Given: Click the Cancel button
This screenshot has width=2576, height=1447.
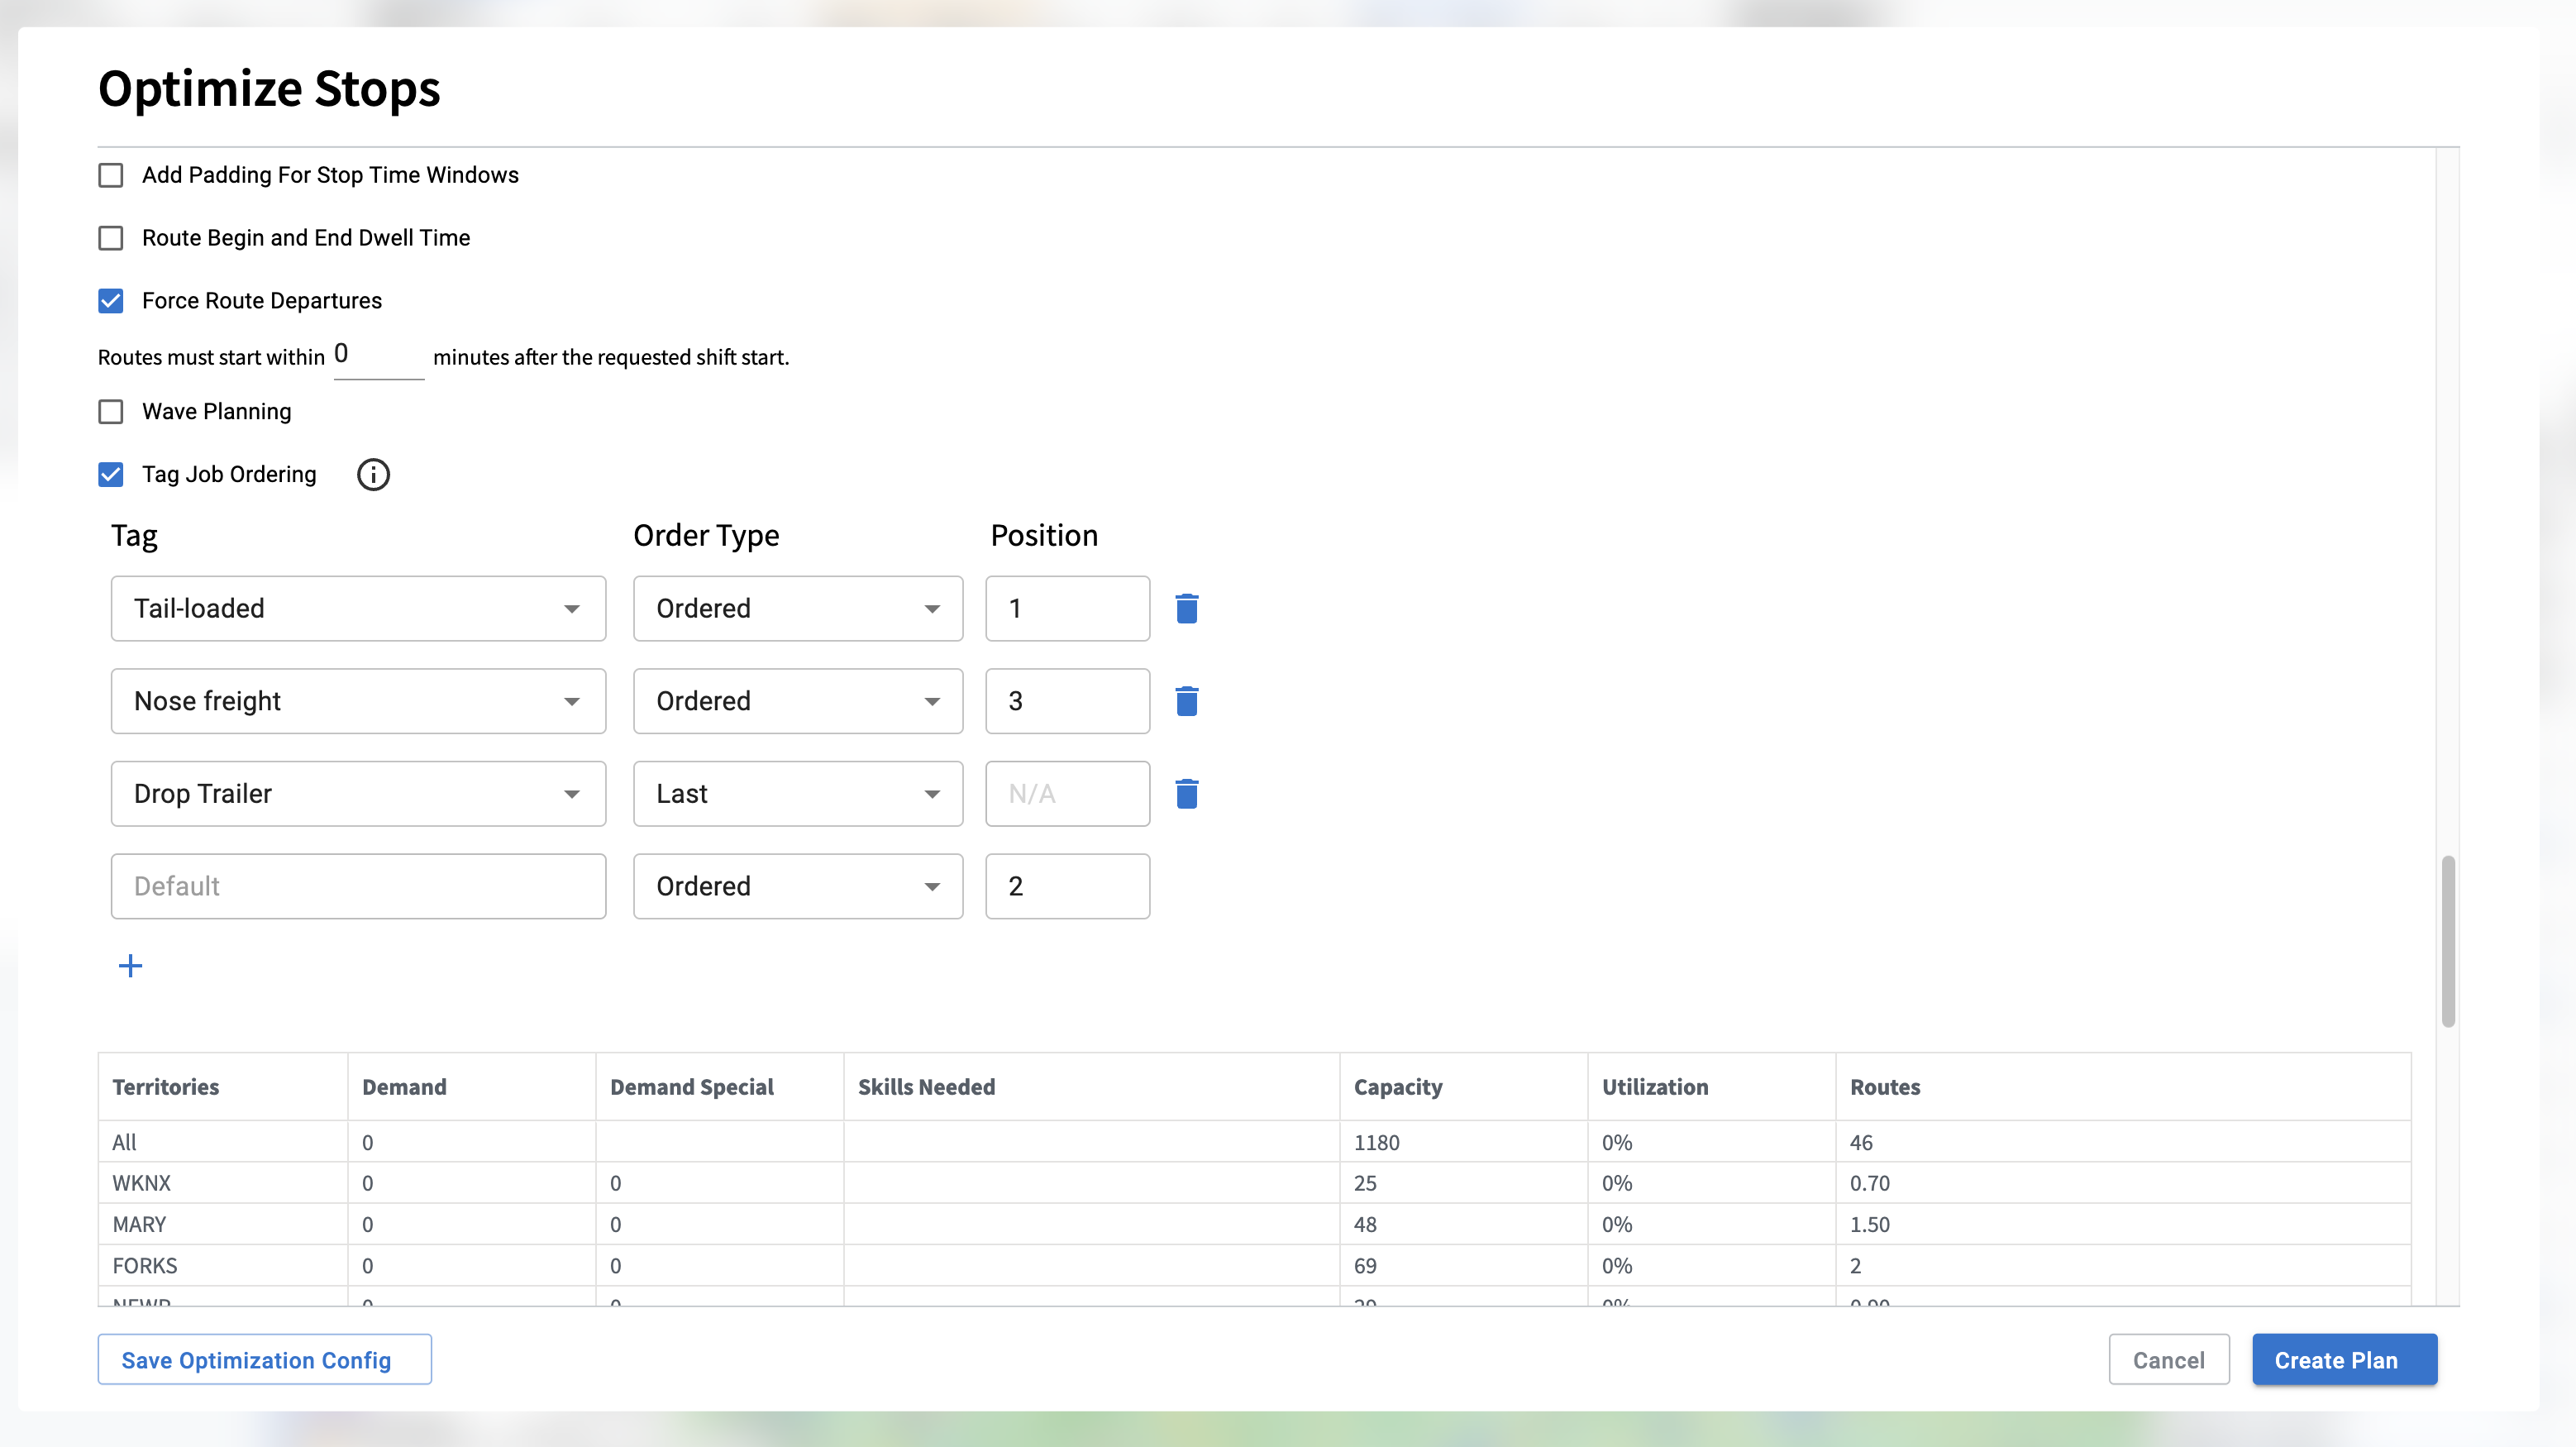Looking at the screenshot, I should click(2168, 1360).
